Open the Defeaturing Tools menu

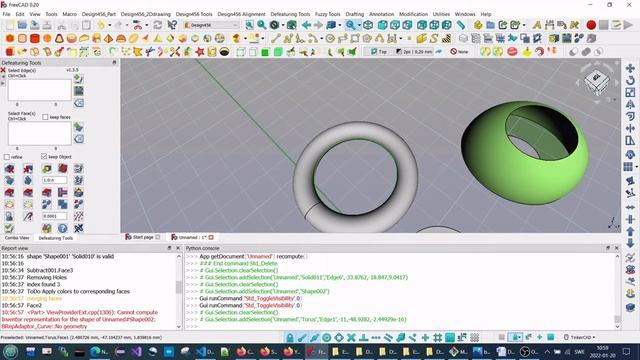pos(290,14)
